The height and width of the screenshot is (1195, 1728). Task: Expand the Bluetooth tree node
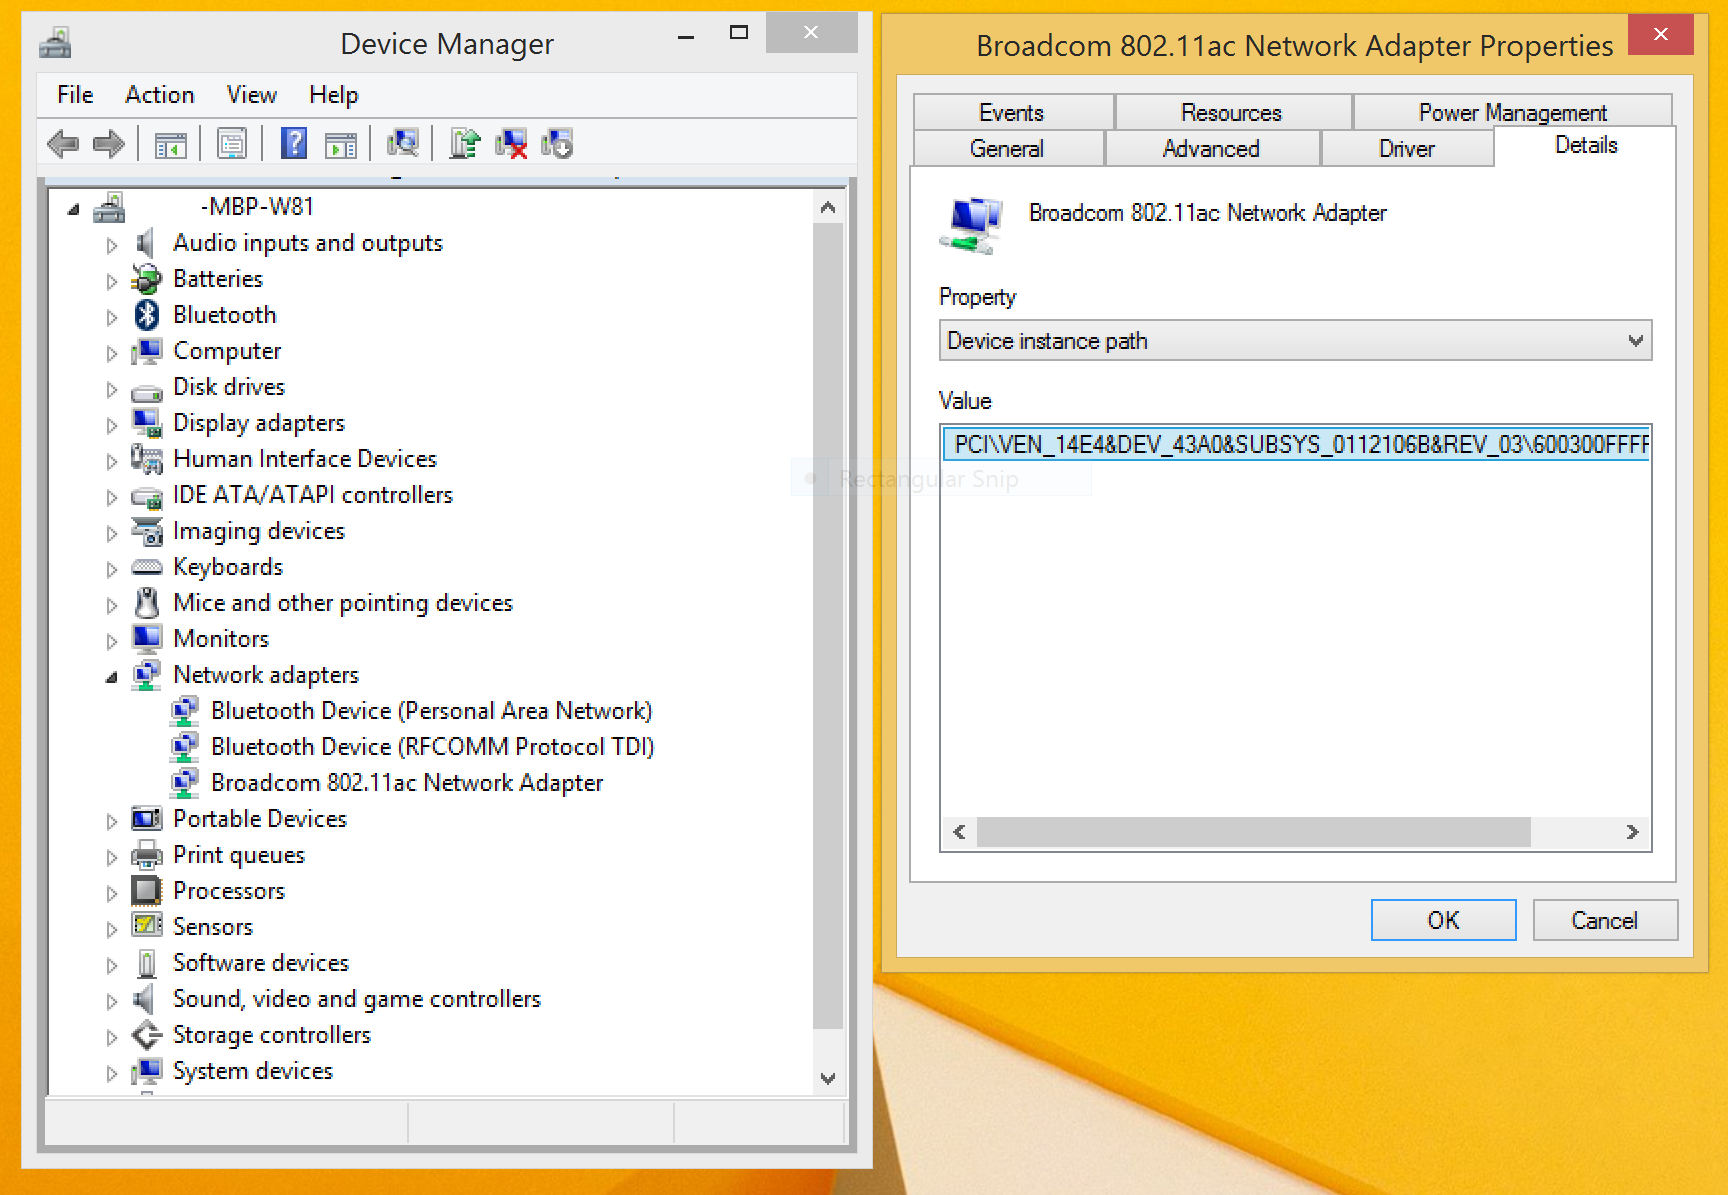(112, 317)
